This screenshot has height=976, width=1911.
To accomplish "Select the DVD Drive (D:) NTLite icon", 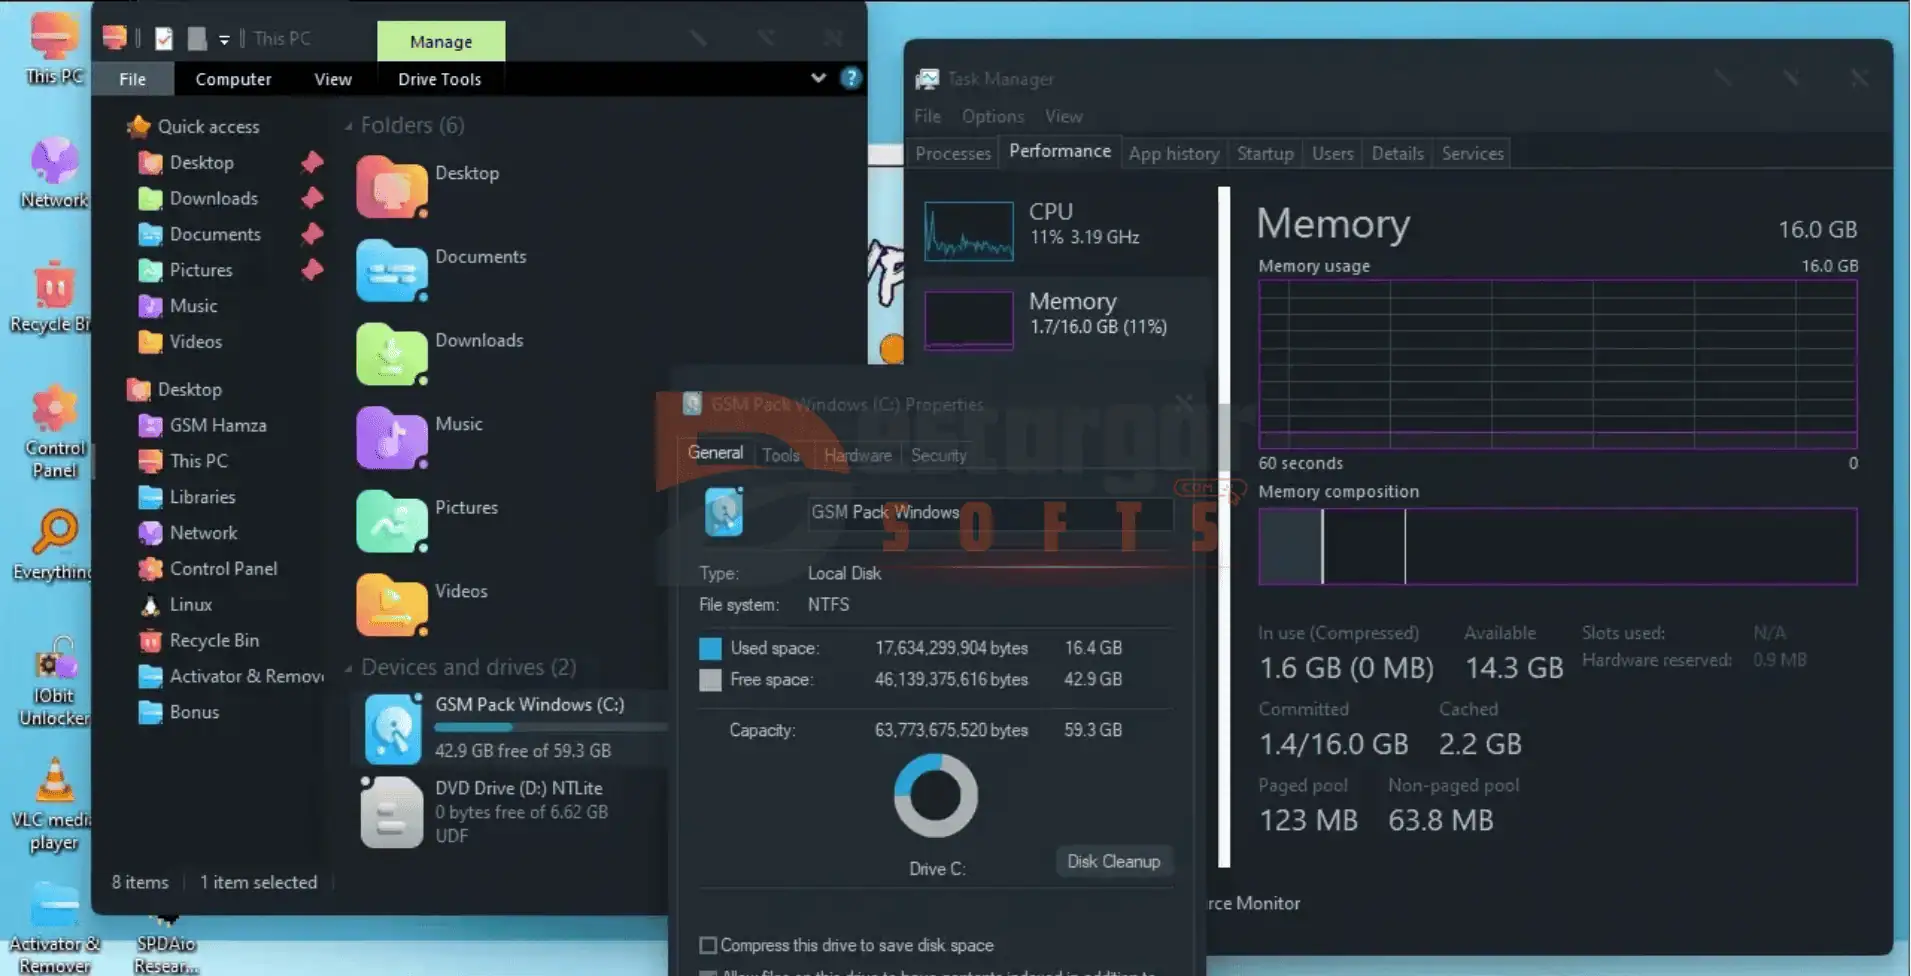I will [391, 812].
